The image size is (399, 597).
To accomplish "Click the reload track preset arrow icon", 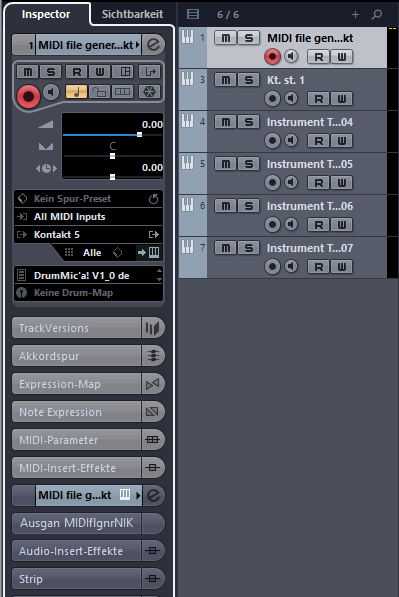I will coord(153,199).
